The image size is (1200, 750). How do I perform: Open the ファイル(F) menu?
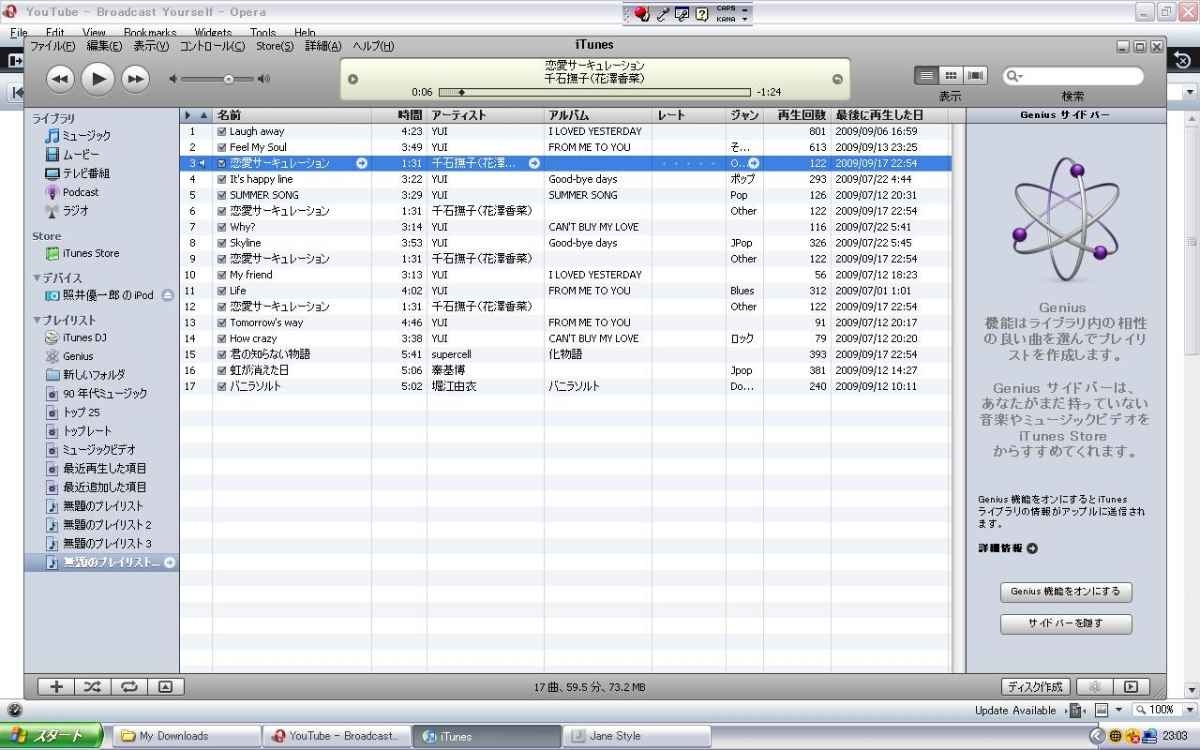52,46
